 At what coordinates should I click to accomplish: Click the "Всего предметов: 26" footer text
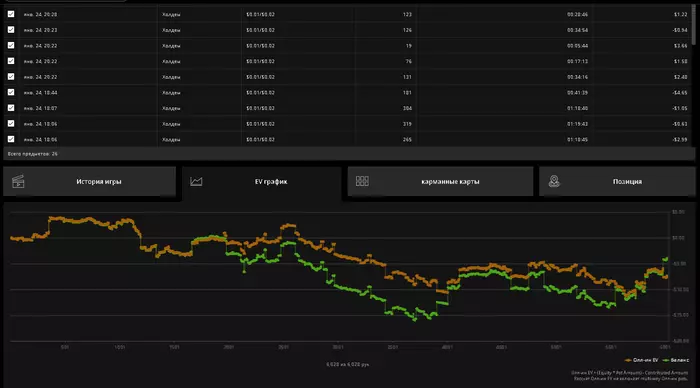[33, 154]
